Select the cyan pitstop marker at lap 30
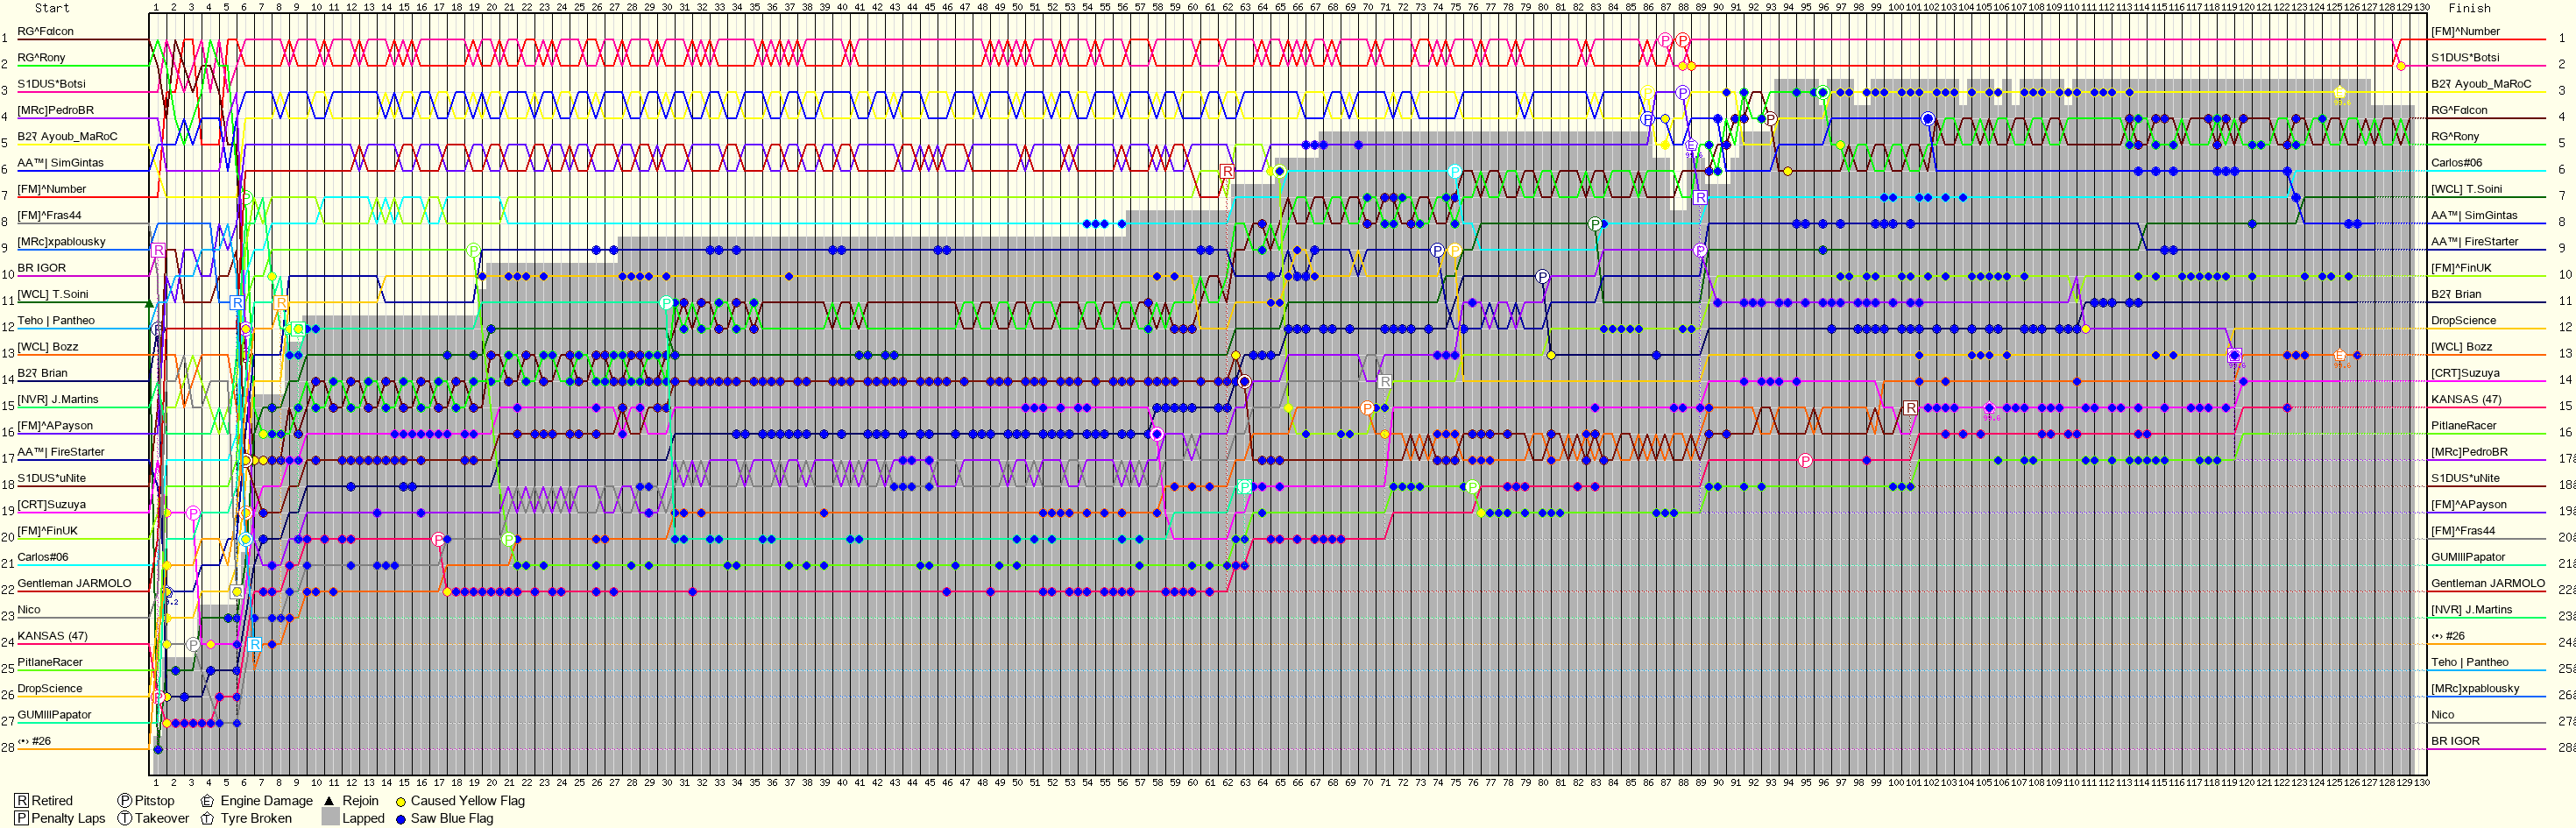Viewport: 2576px width, 828px height. pyautogui.click(x=666, y=303)
